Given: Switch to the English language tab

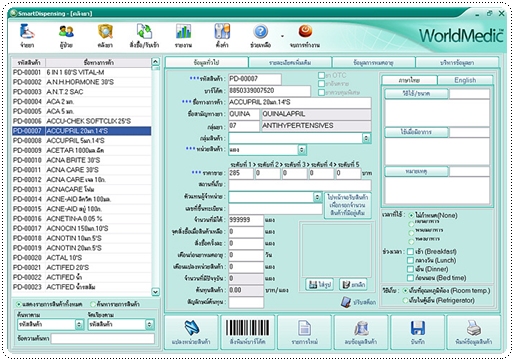Looking at the screenshot, I should click(x=465, y=80).
